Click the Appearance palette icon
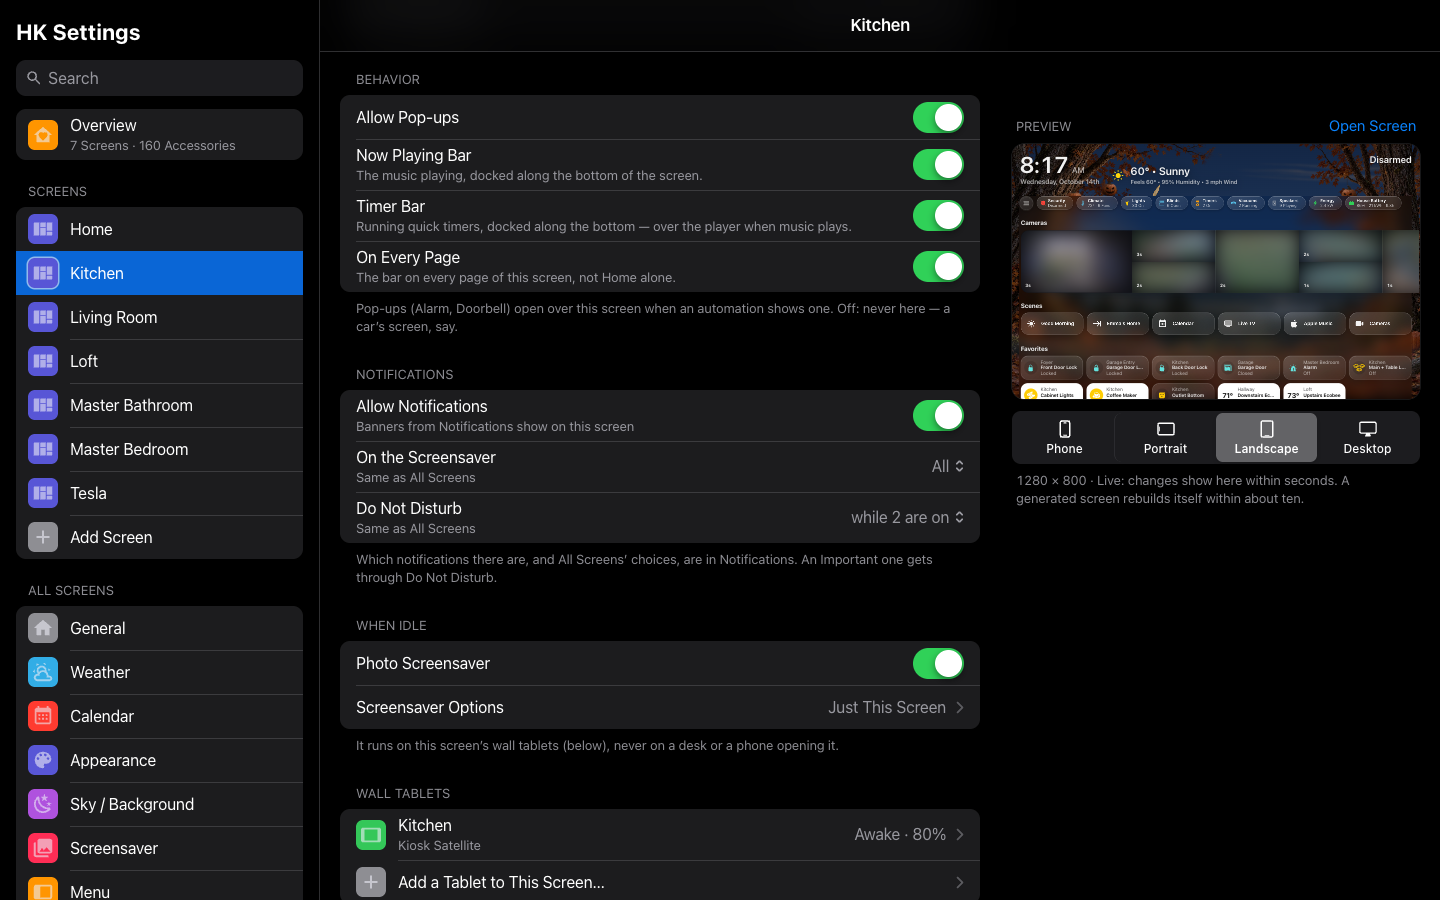 pyautogui.click(x=43, y=760)
